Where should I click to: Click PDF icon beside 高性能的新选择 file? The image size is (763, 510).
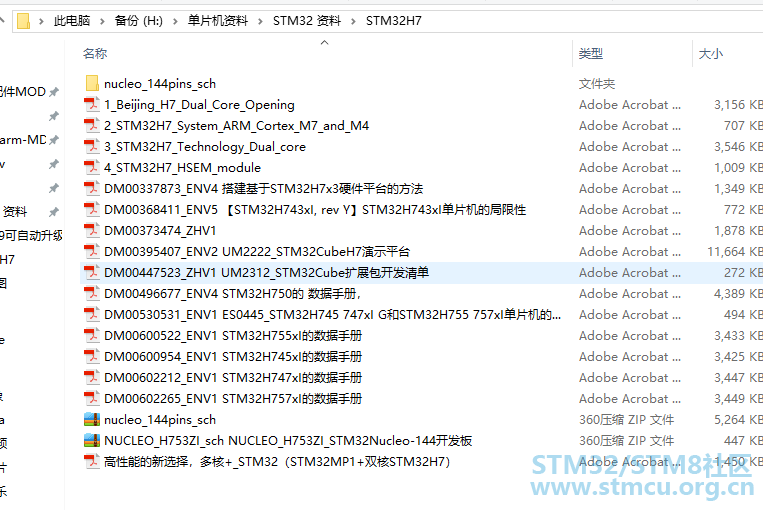click(x=91, y=461)
